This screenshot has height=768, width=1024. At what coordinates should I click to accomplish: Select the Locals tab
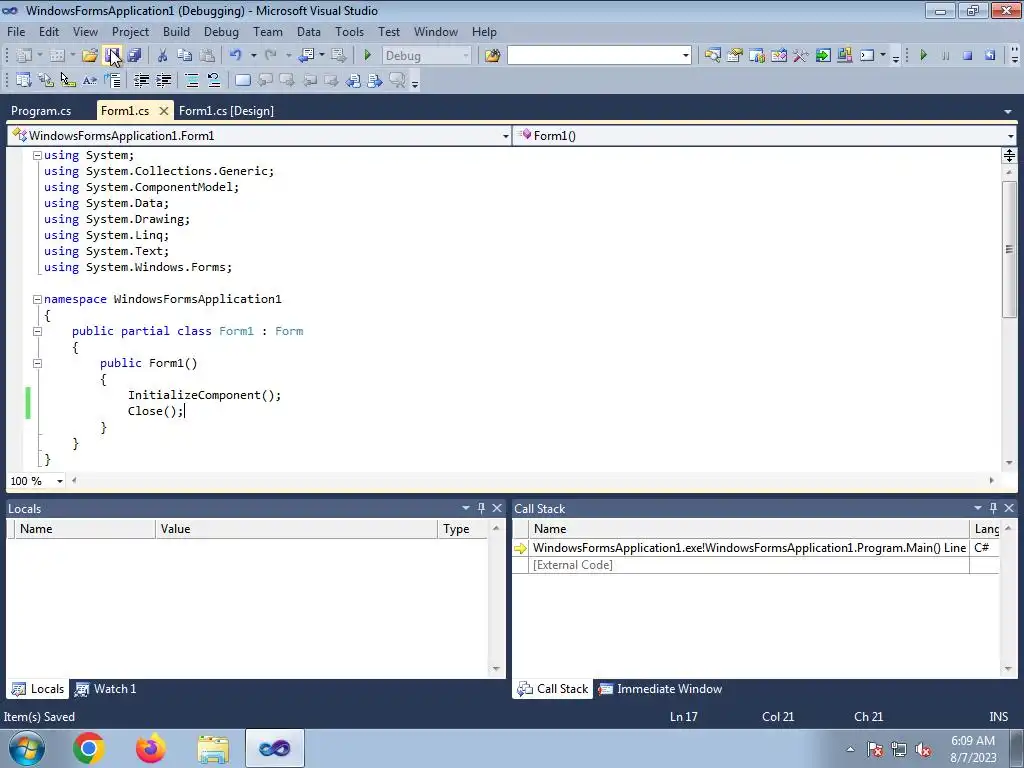39,689
